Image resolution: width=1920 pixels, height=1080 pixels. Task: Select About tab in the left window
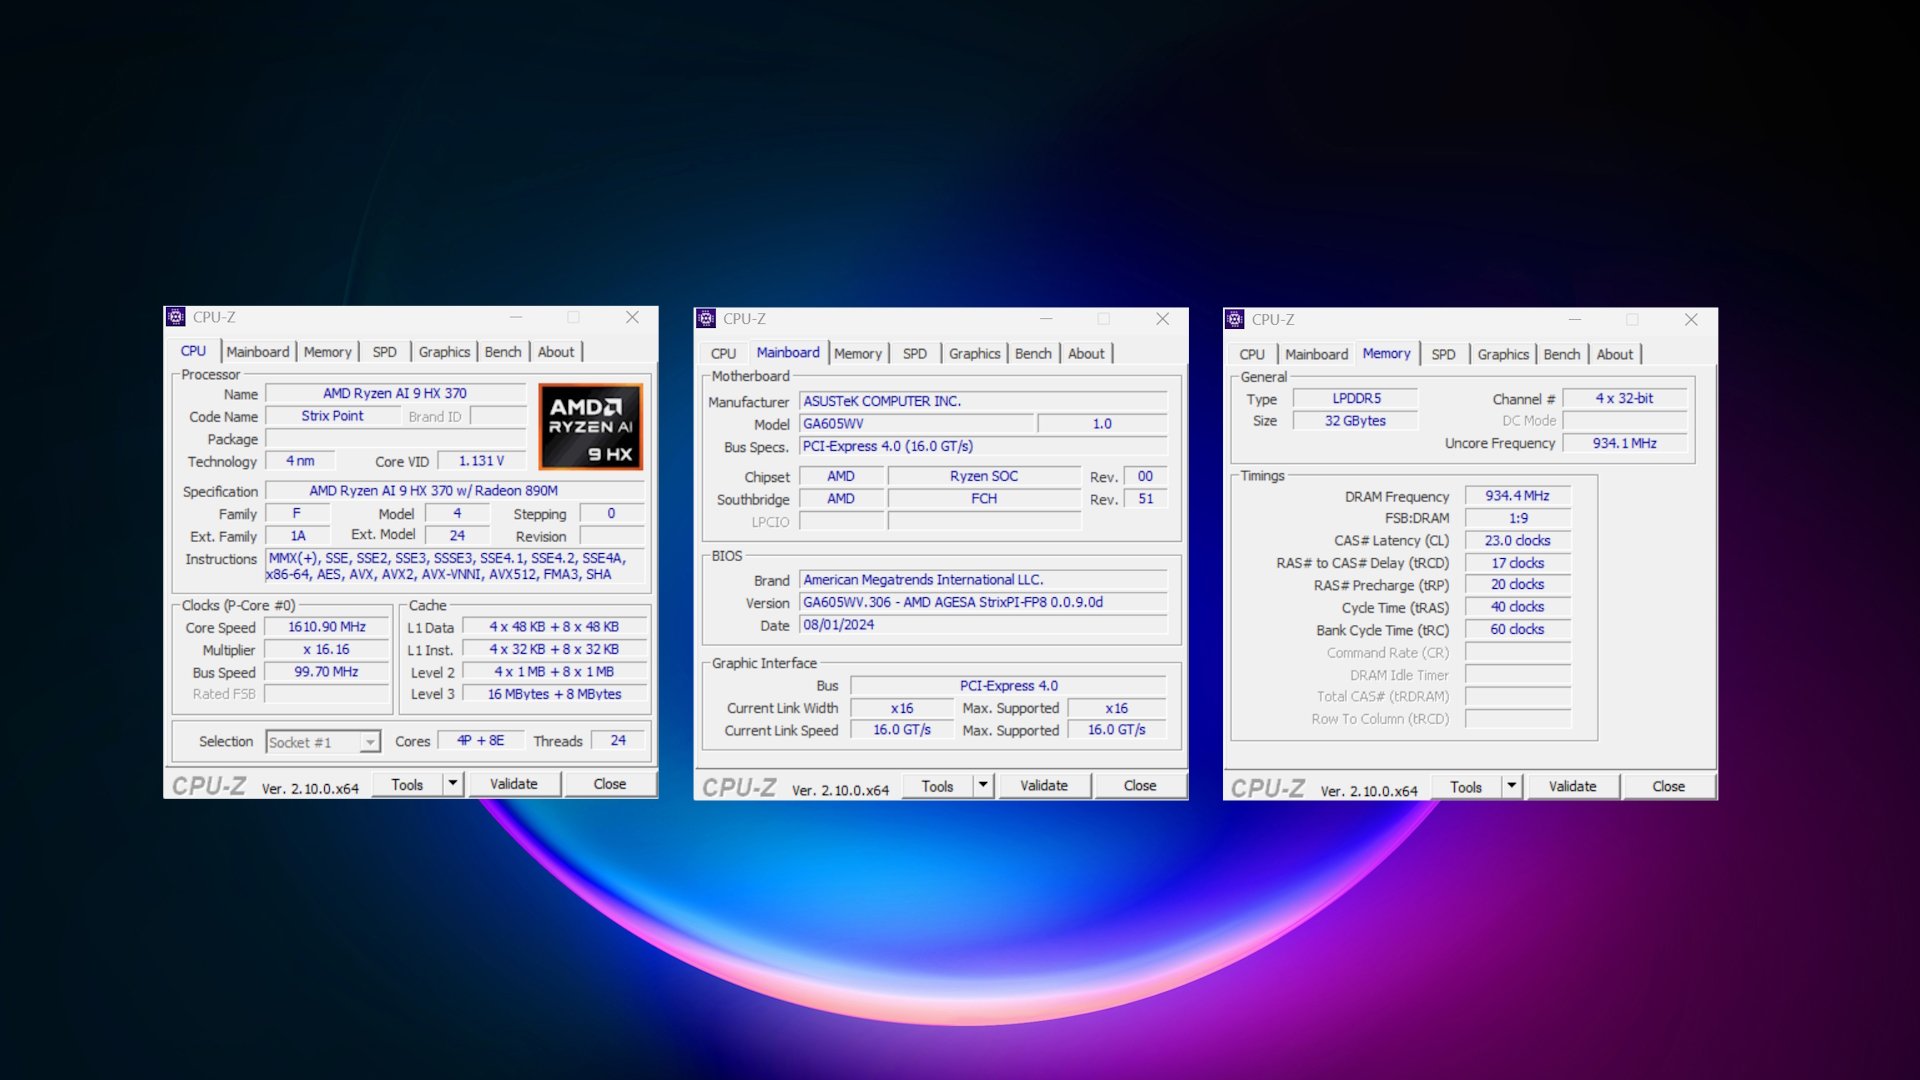point(556,352)
